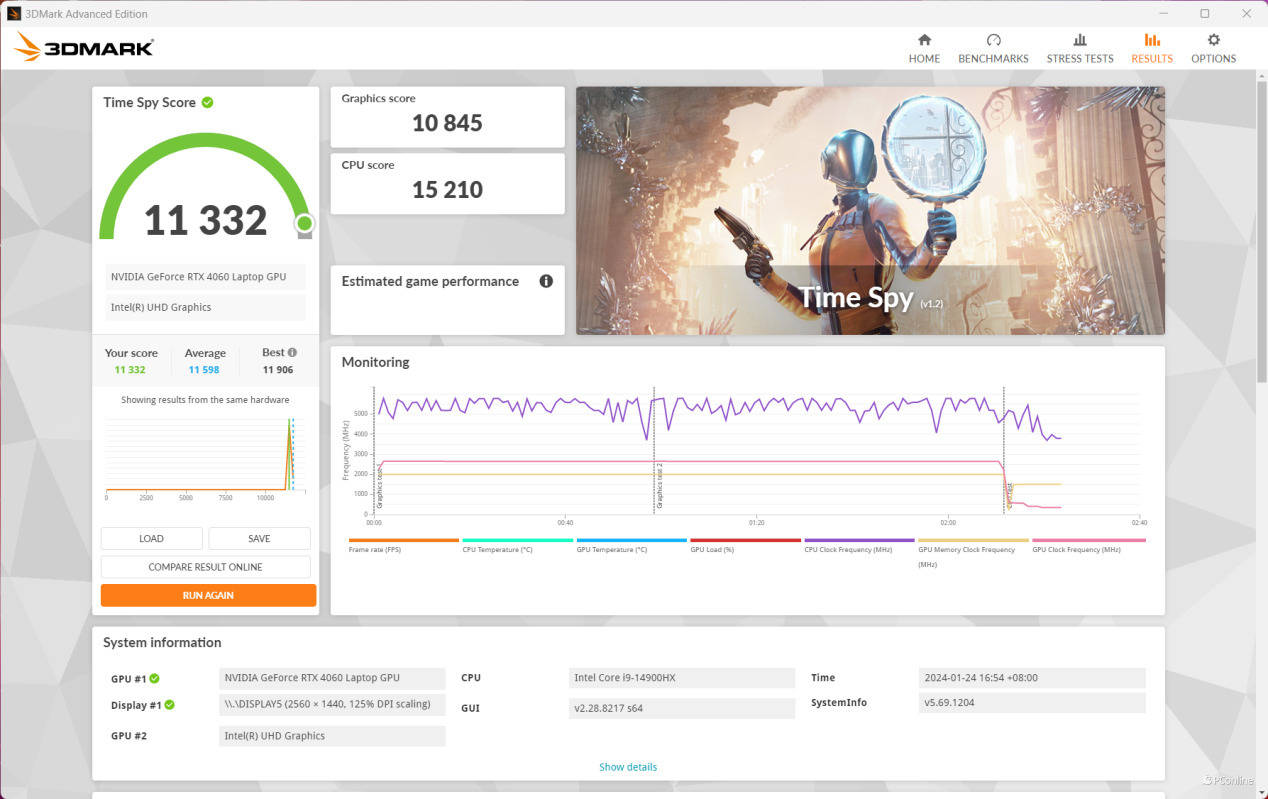
Task: Click the SystemInfo version v5.69.1204
Action: pos(1032,703)
